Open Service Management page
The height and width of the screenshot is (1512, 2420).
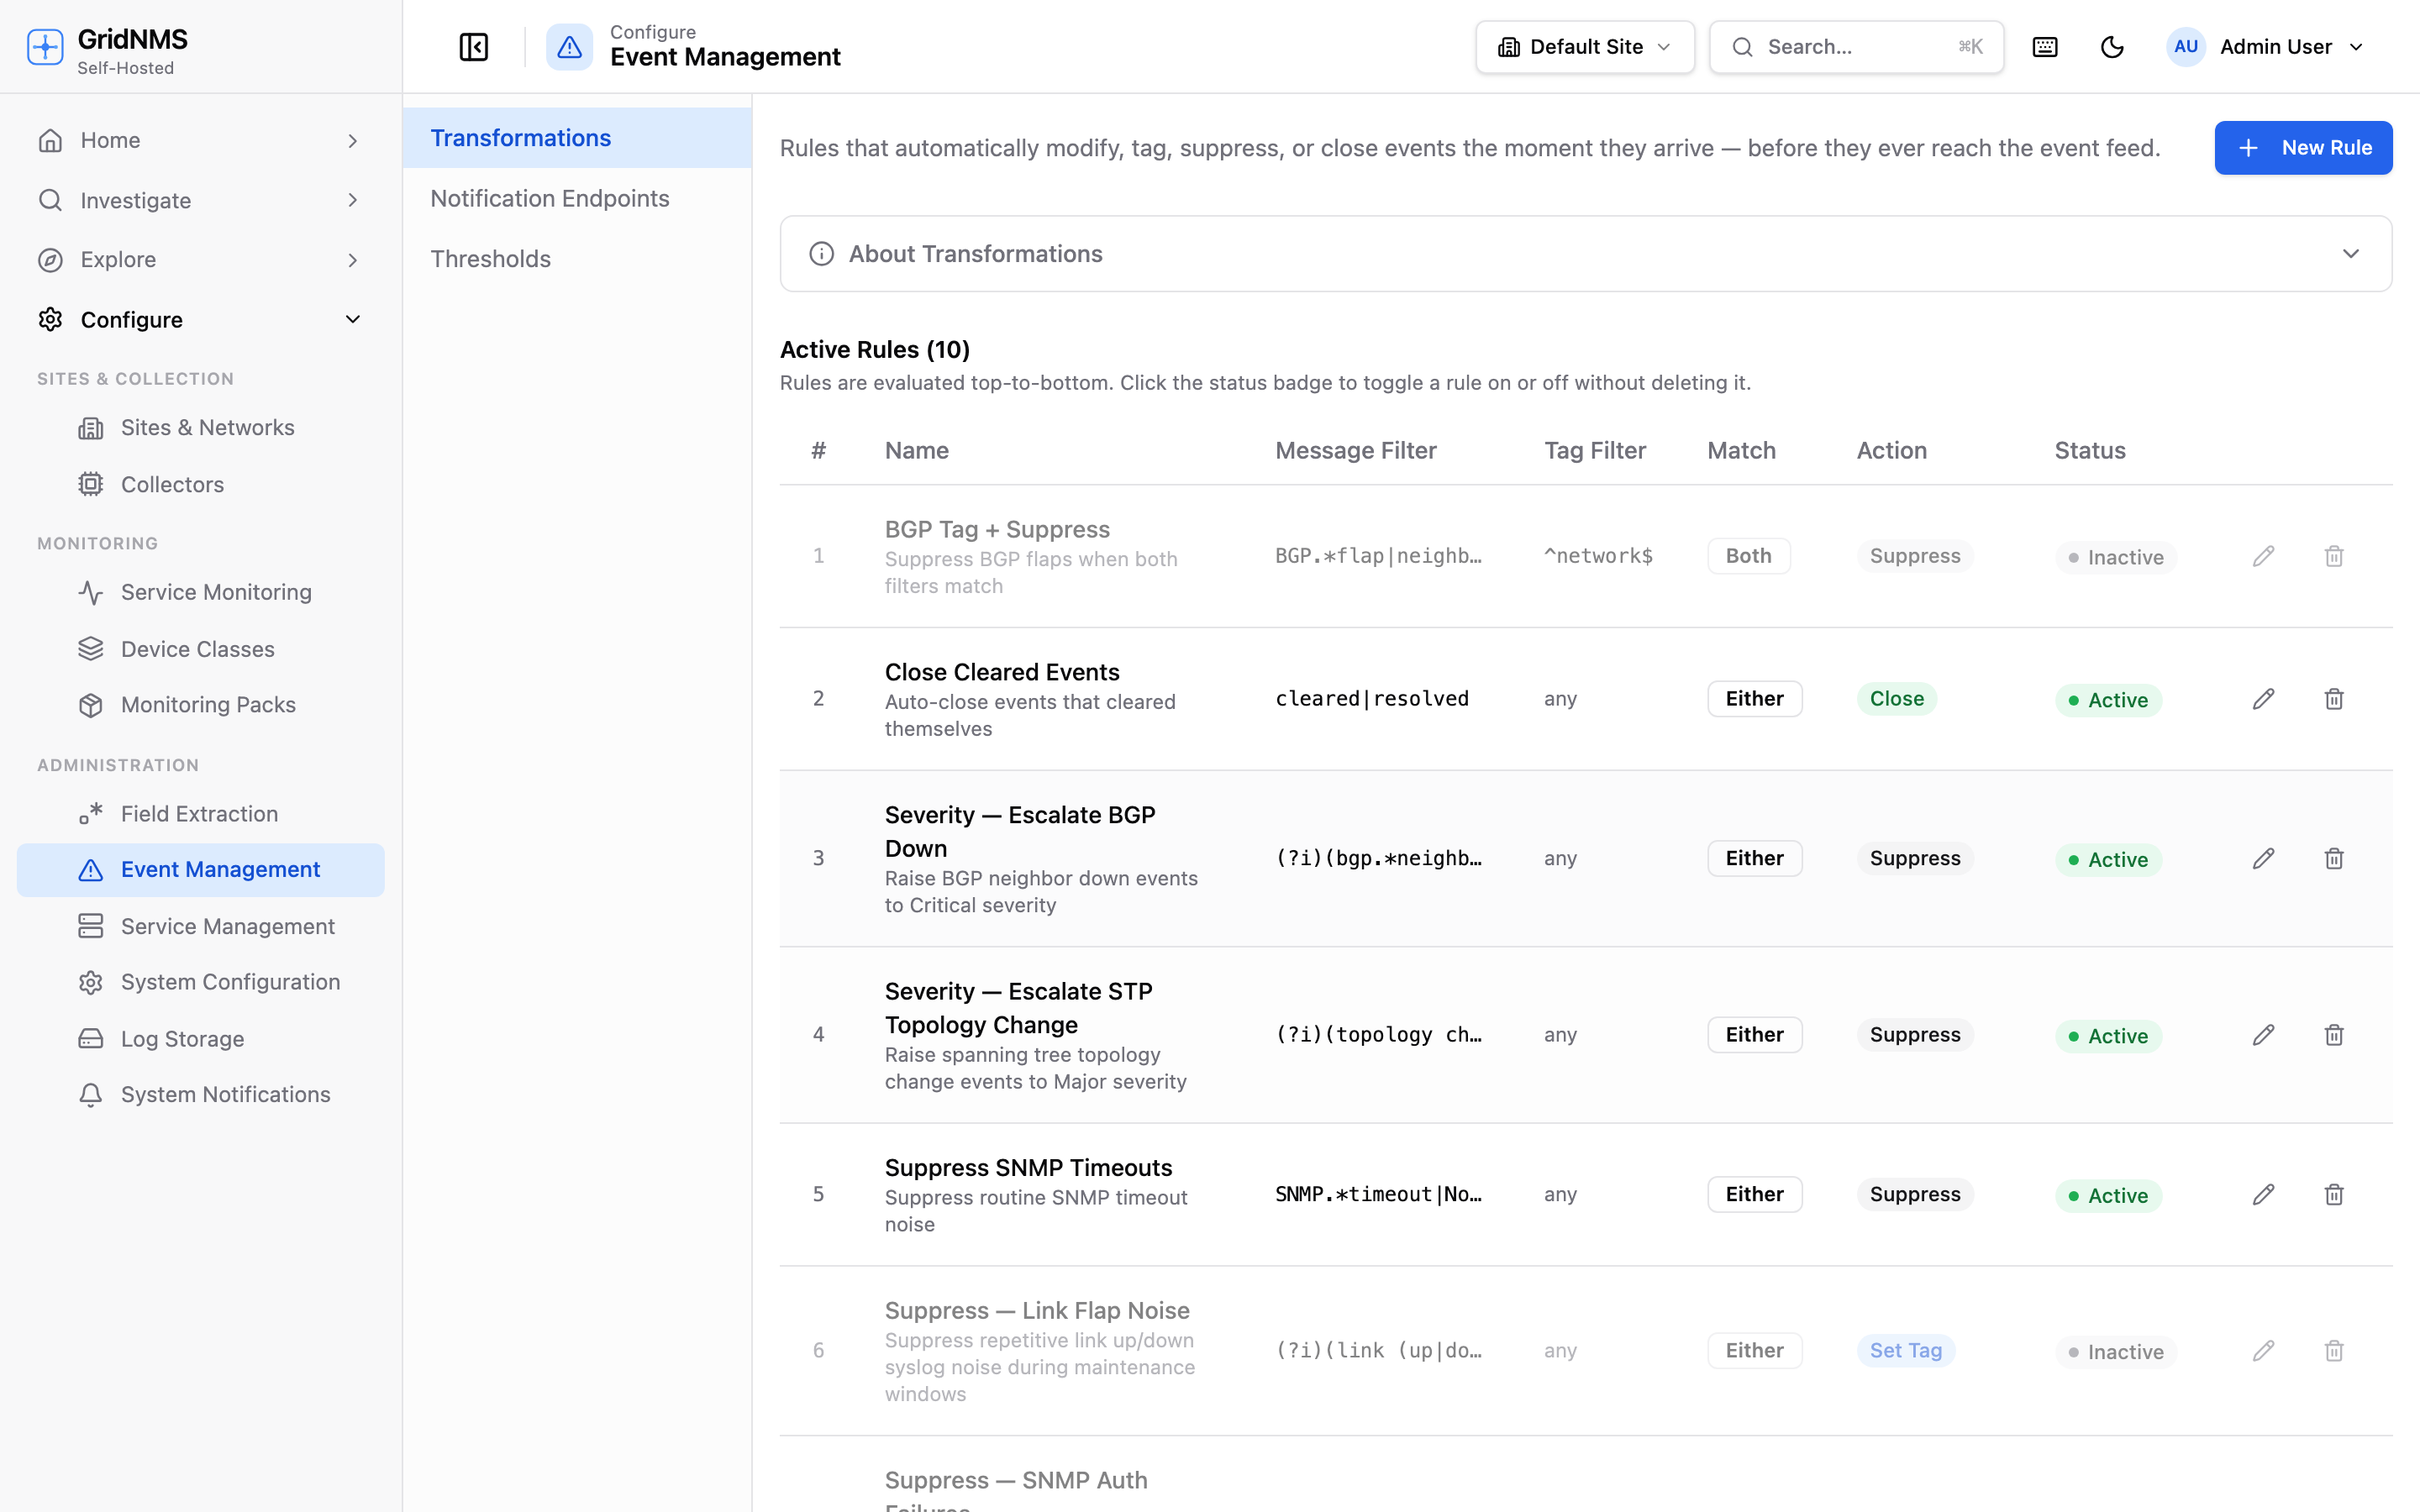[x=201, y=927]
